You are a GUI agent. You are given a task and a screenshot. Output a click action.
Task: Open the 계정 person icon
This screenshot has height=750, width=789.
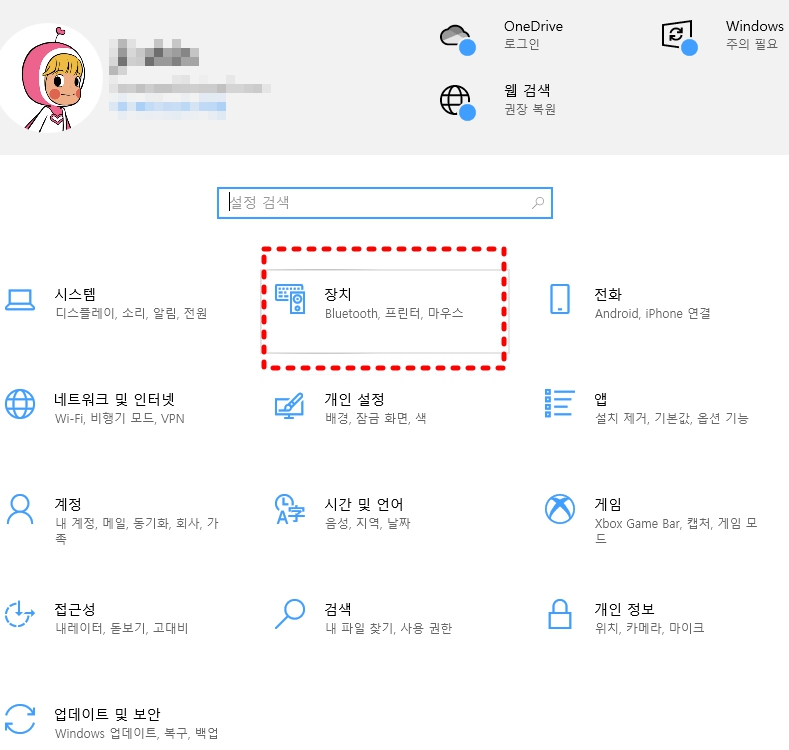[20, 510]
